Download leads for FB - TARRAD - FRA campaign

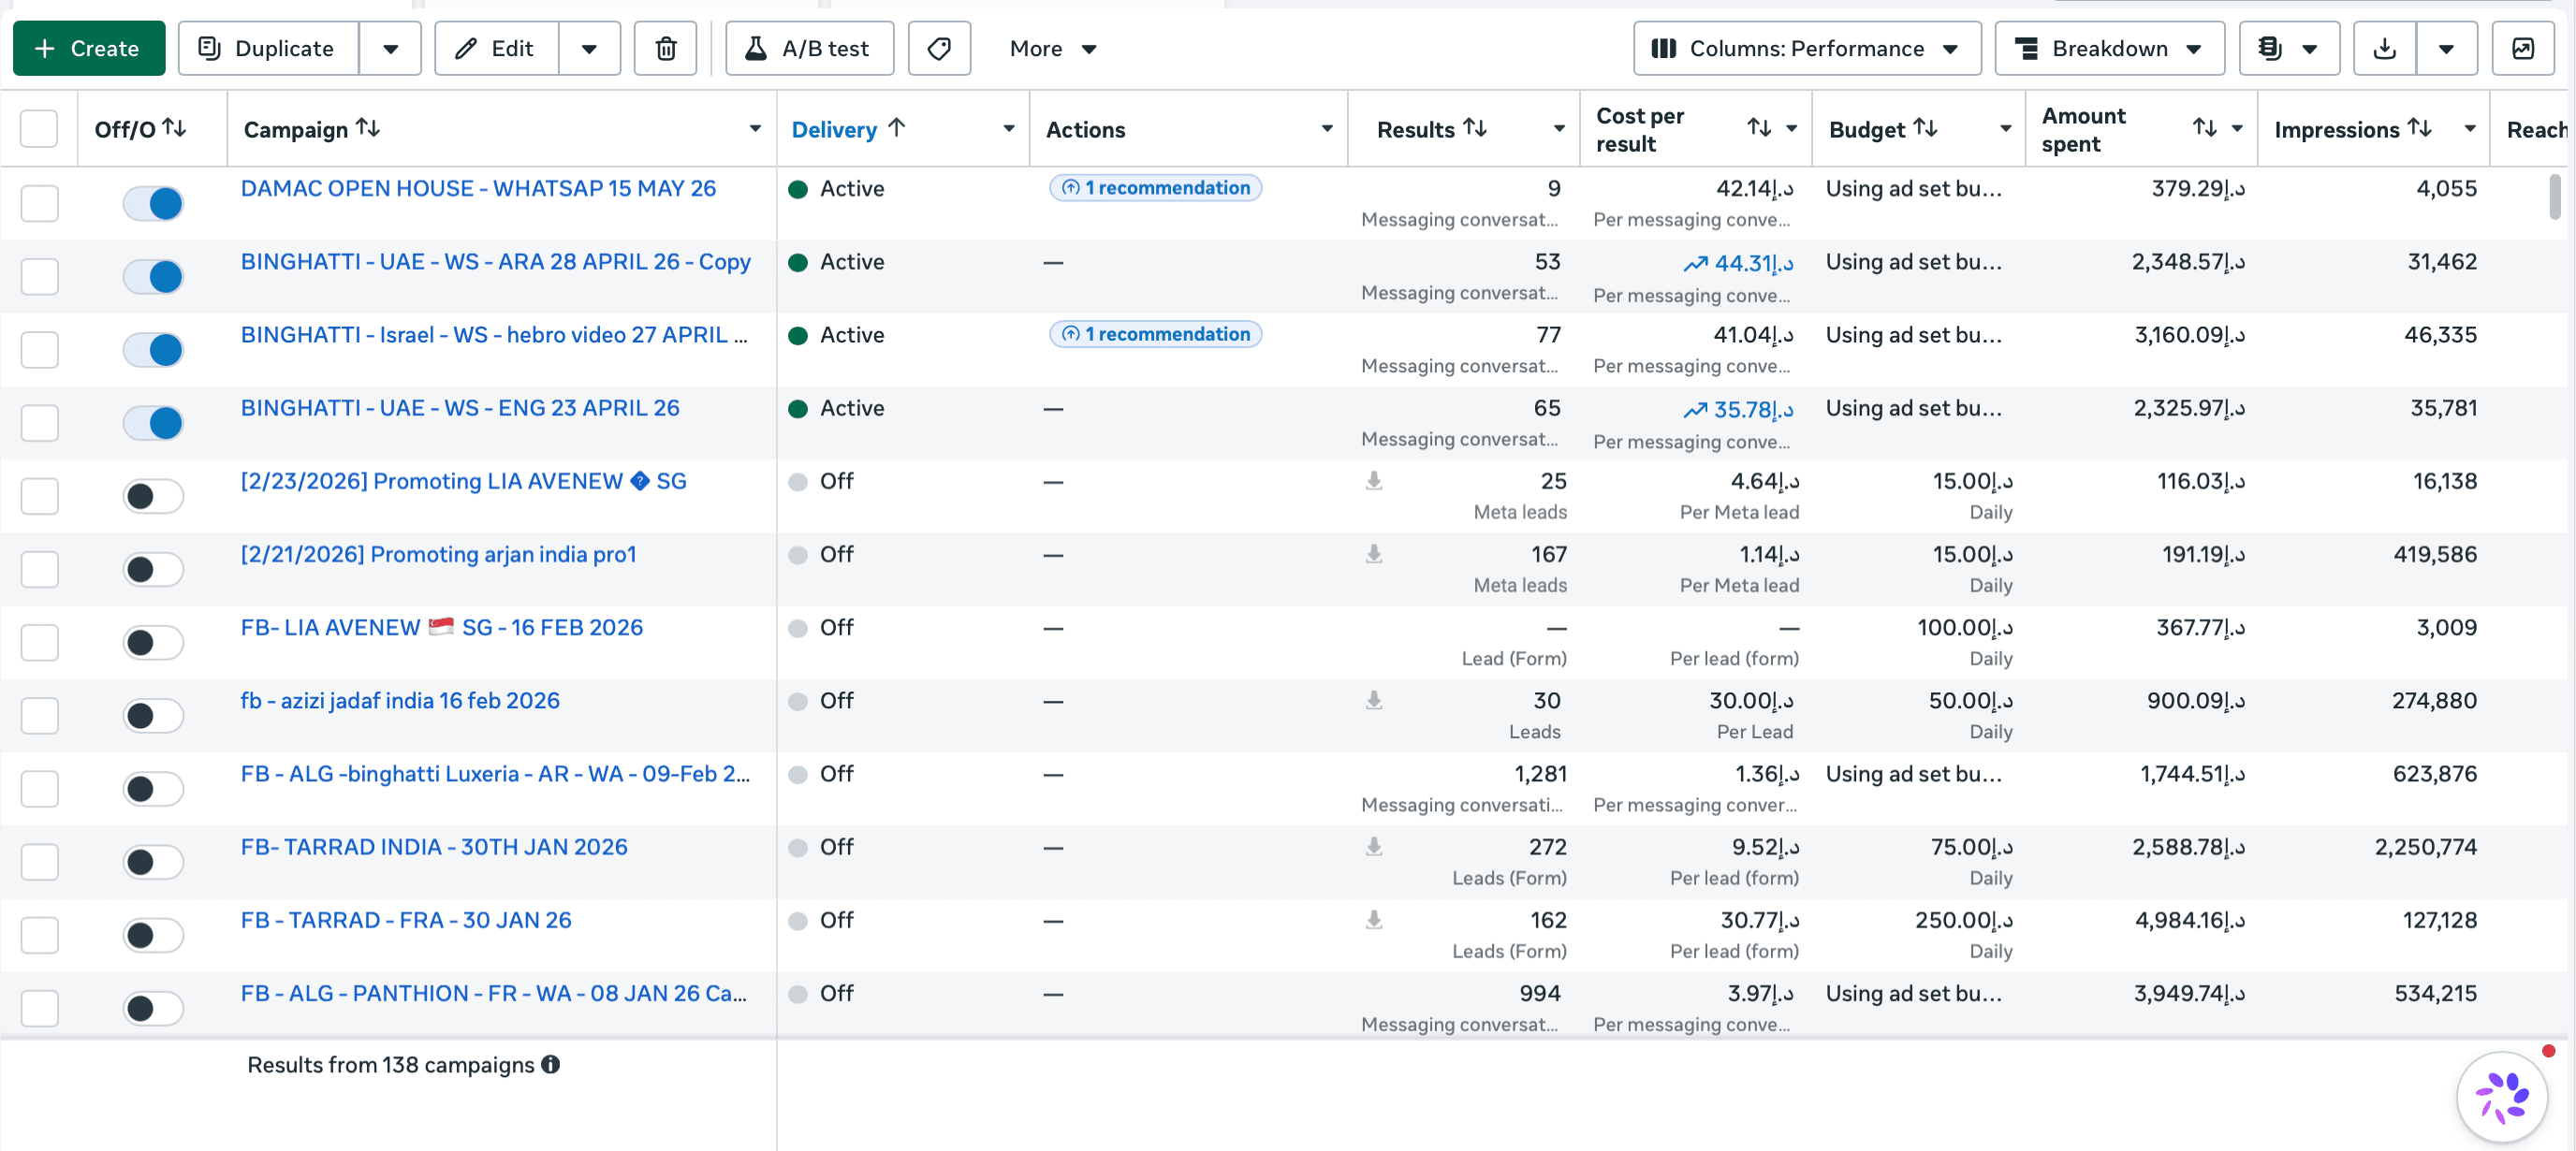point(1374,920)
